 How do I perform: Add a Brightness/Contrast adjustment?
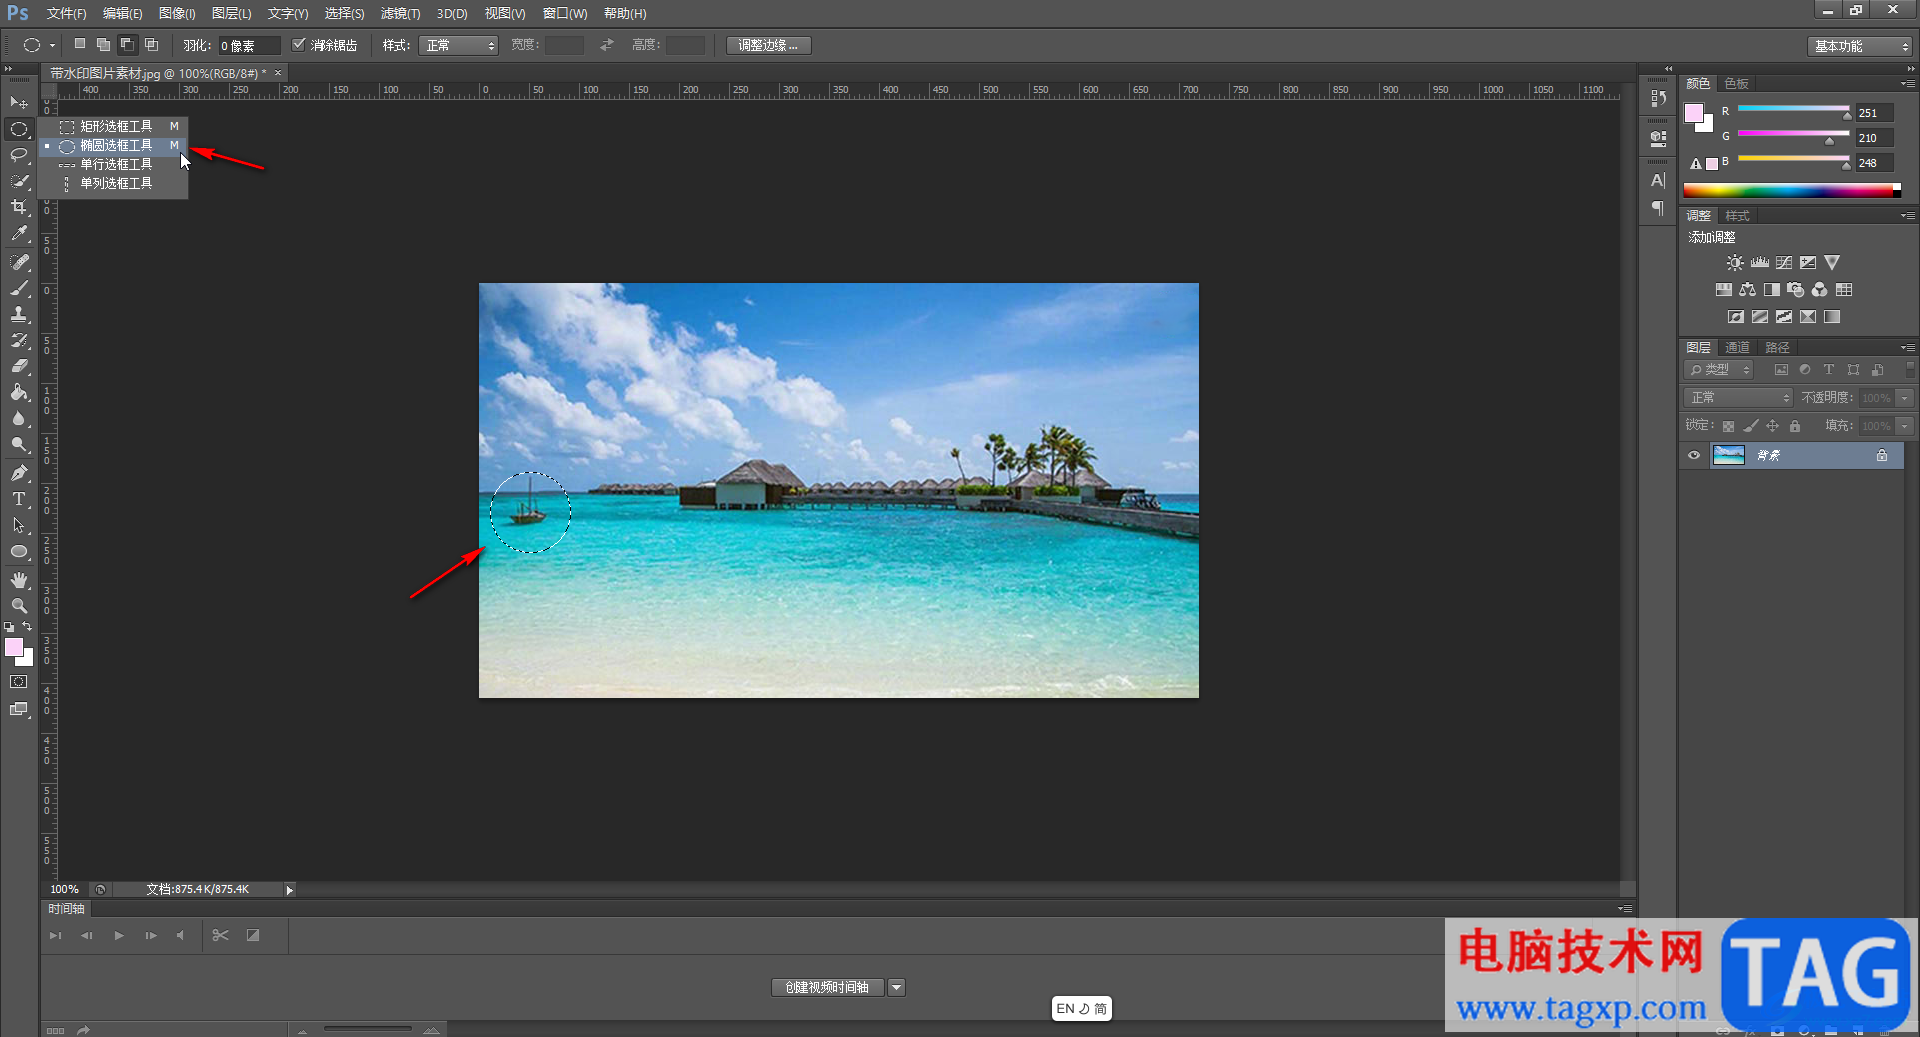point(1735,263)
